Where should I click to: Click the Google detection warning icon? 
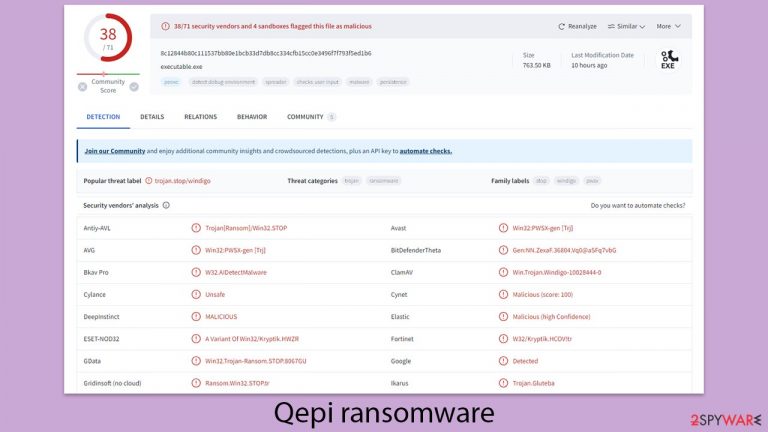(x=503, y=361)
